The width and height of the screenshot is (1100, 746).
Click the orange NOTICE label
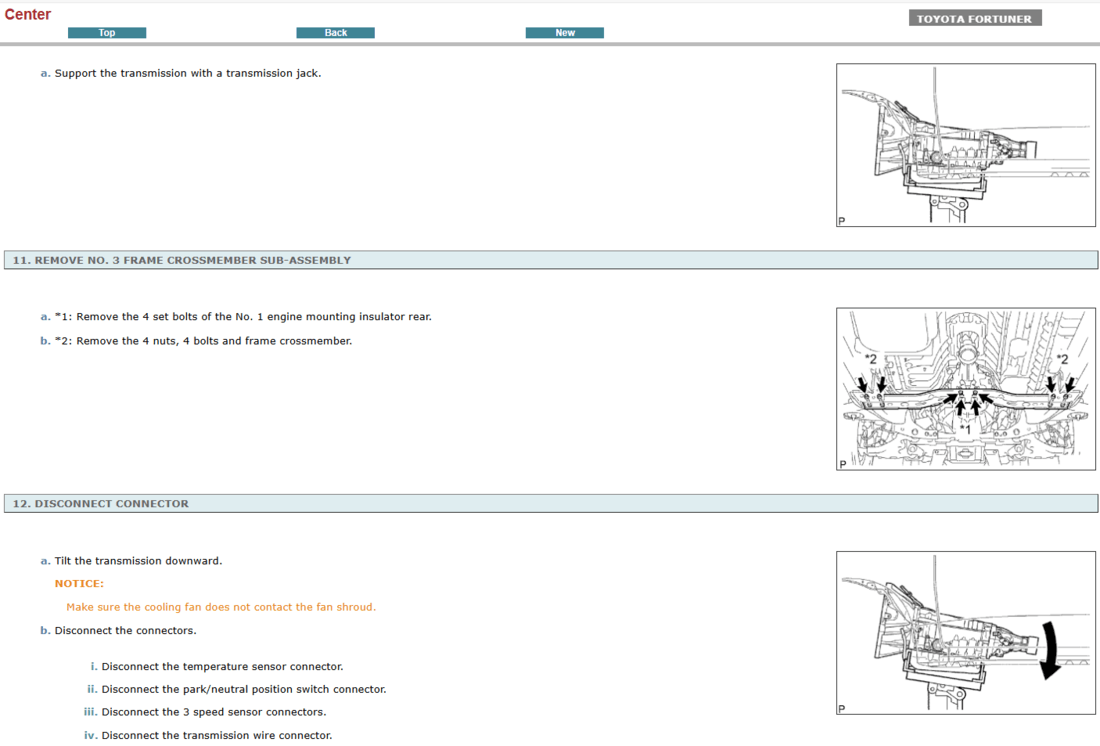pyautogui.click(x=79, y=584)
